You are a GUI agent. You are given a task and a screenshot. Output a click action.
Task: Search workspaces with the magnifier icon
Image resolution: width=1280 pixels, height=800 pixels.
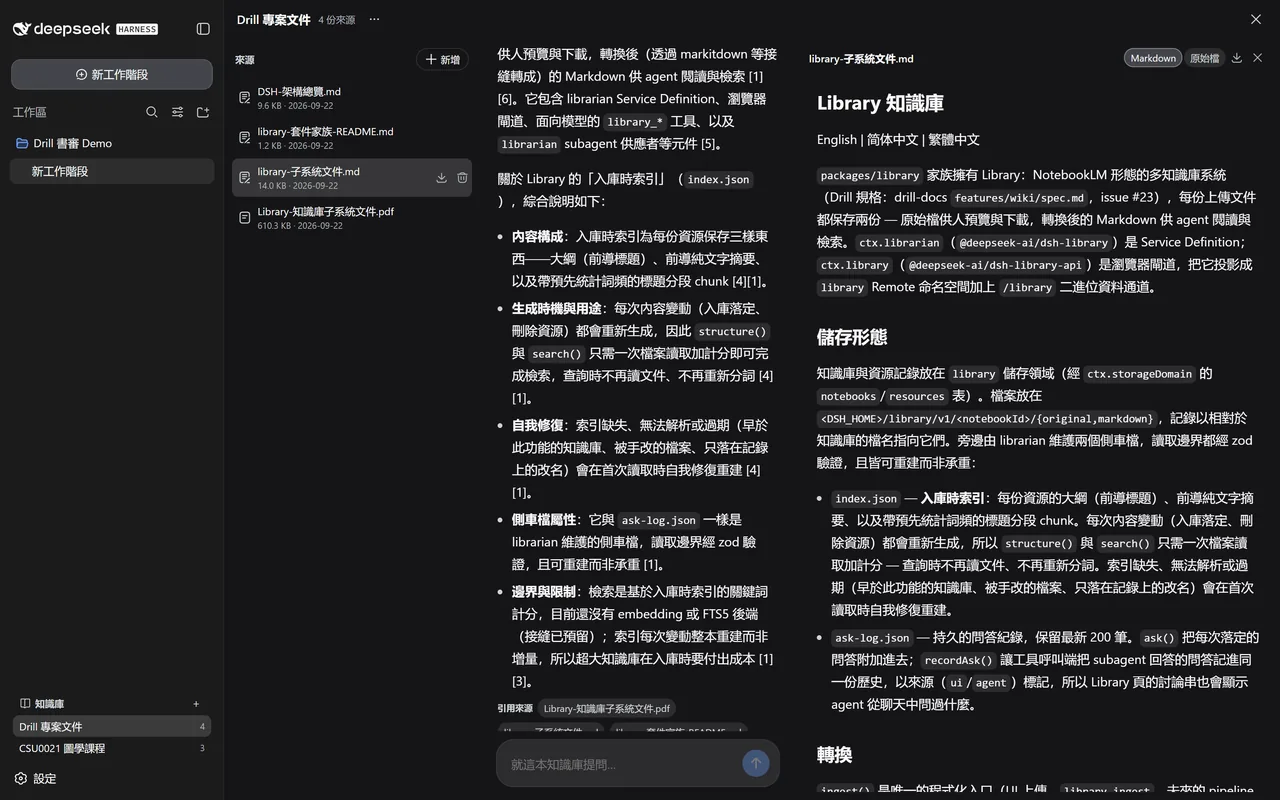152,112
